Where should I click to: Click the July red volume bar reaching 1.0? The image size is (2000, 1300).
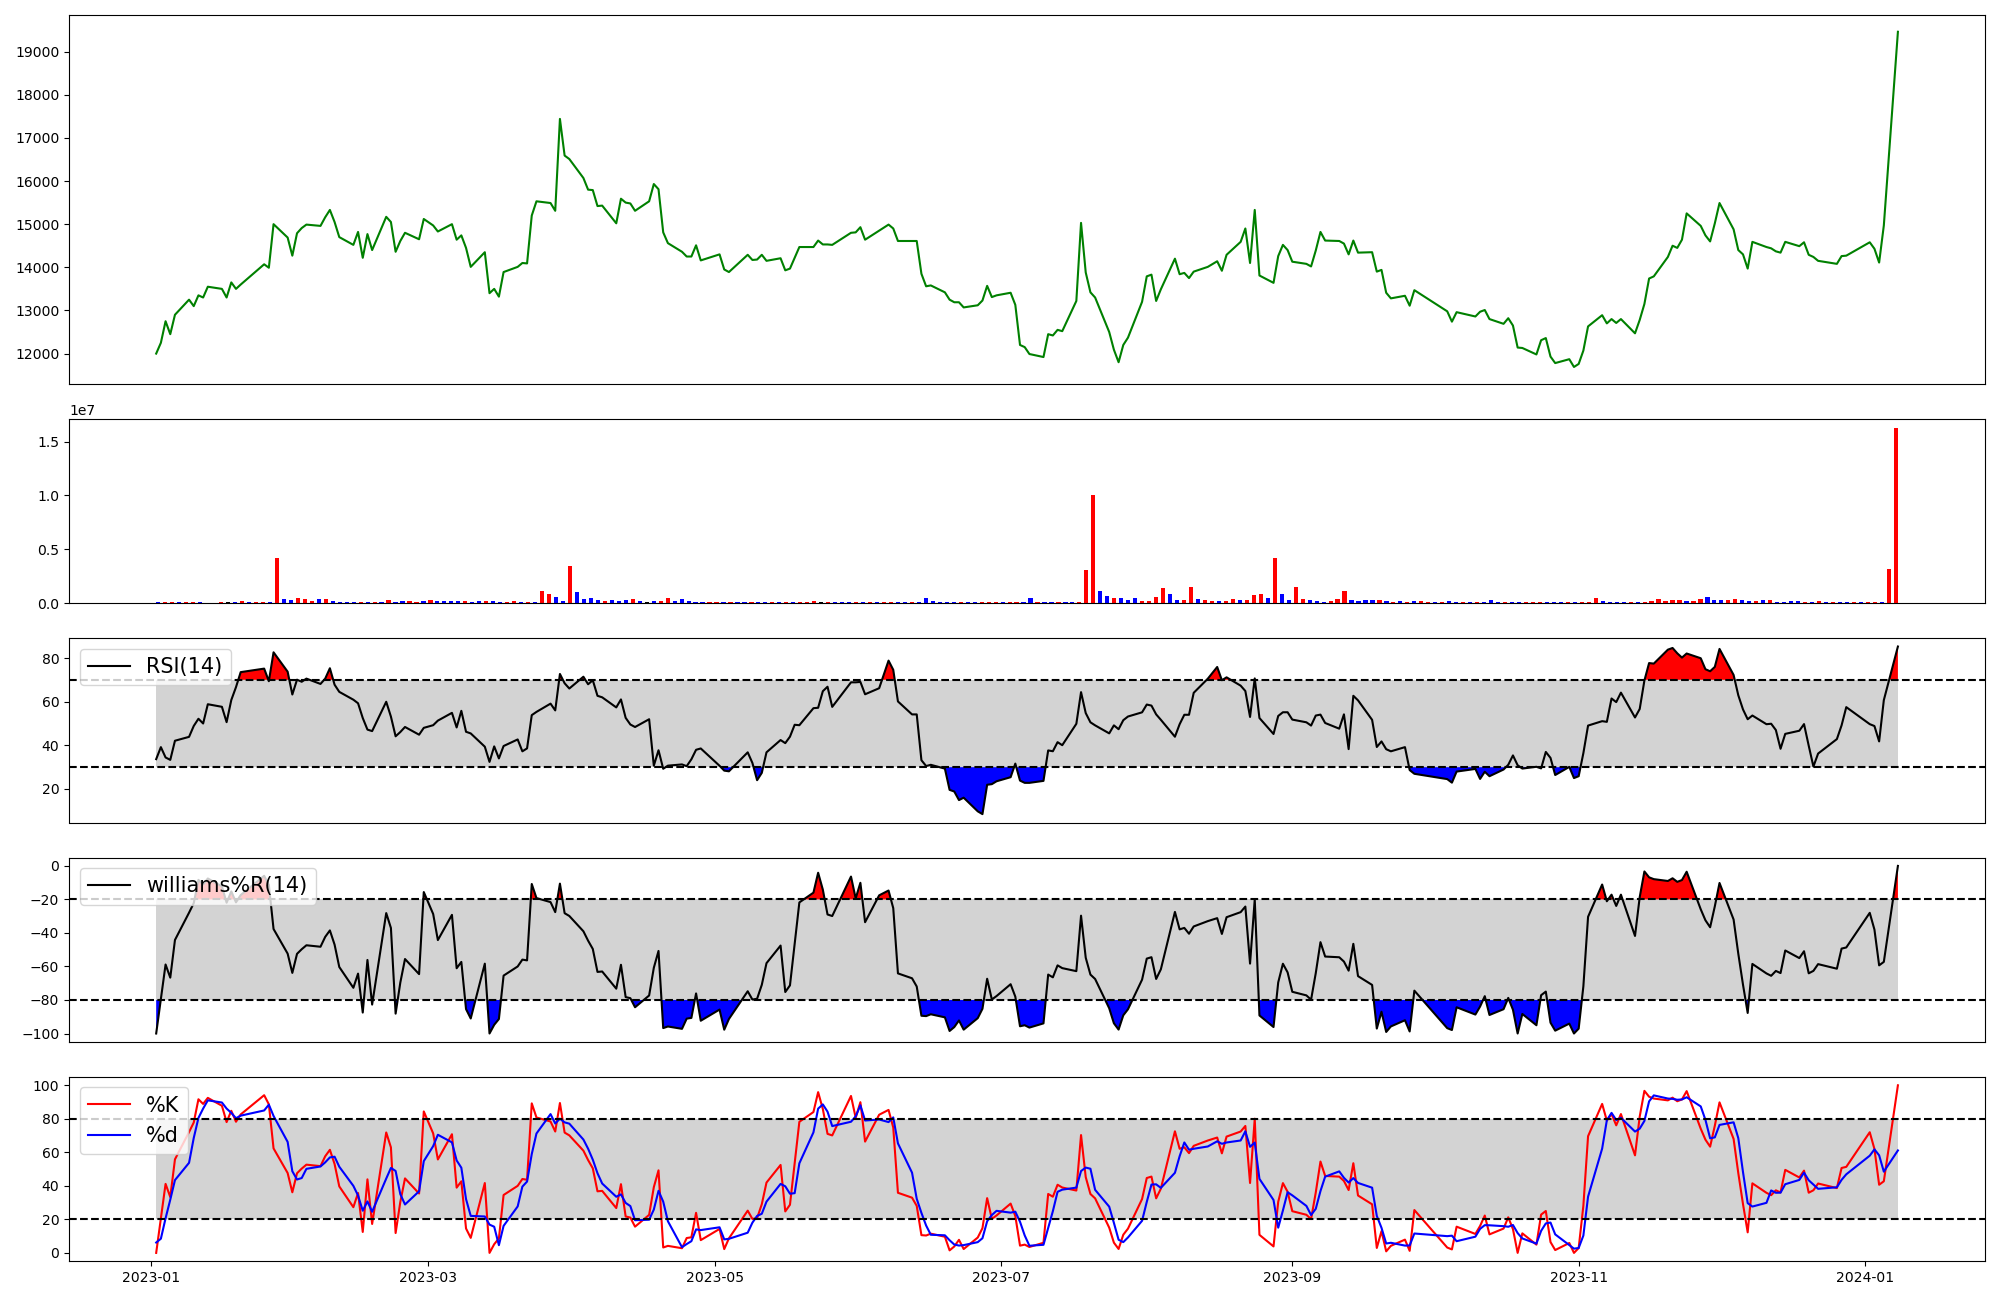(x=1093, y=550)
